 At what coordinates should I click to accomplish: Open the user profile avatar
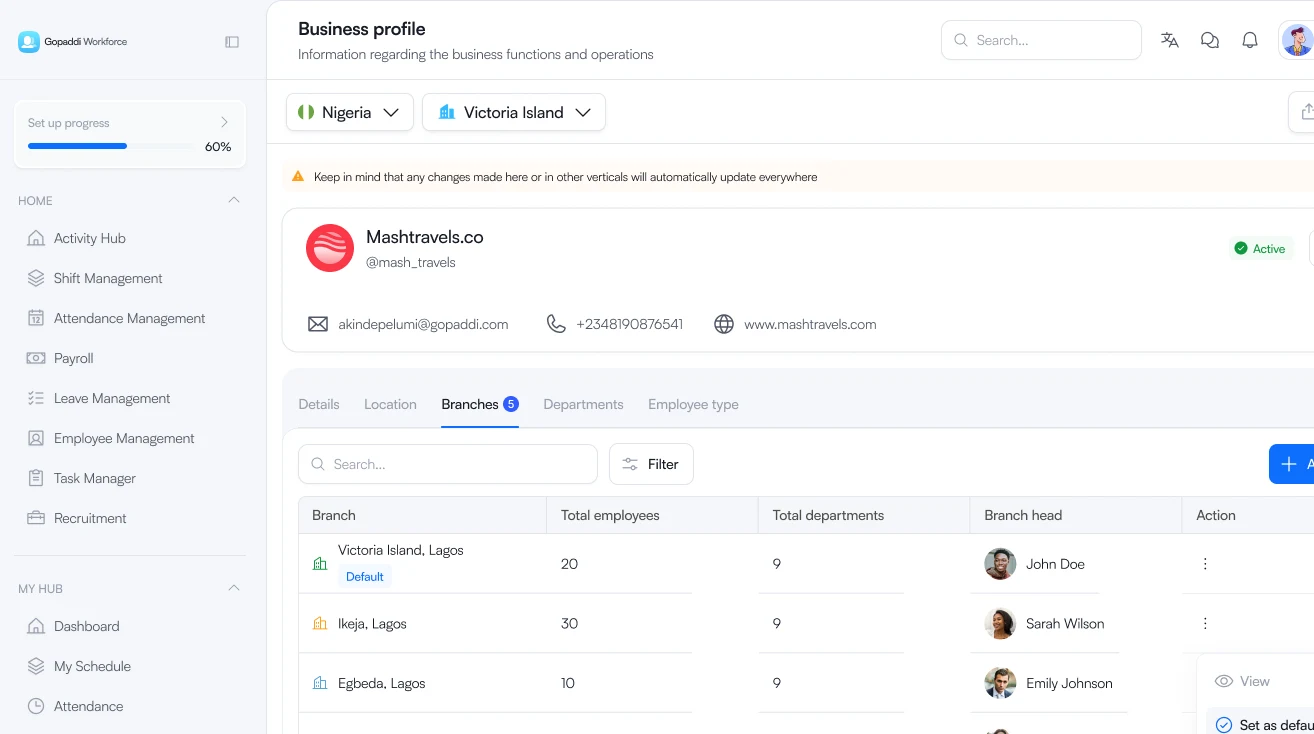(1297, 40)
